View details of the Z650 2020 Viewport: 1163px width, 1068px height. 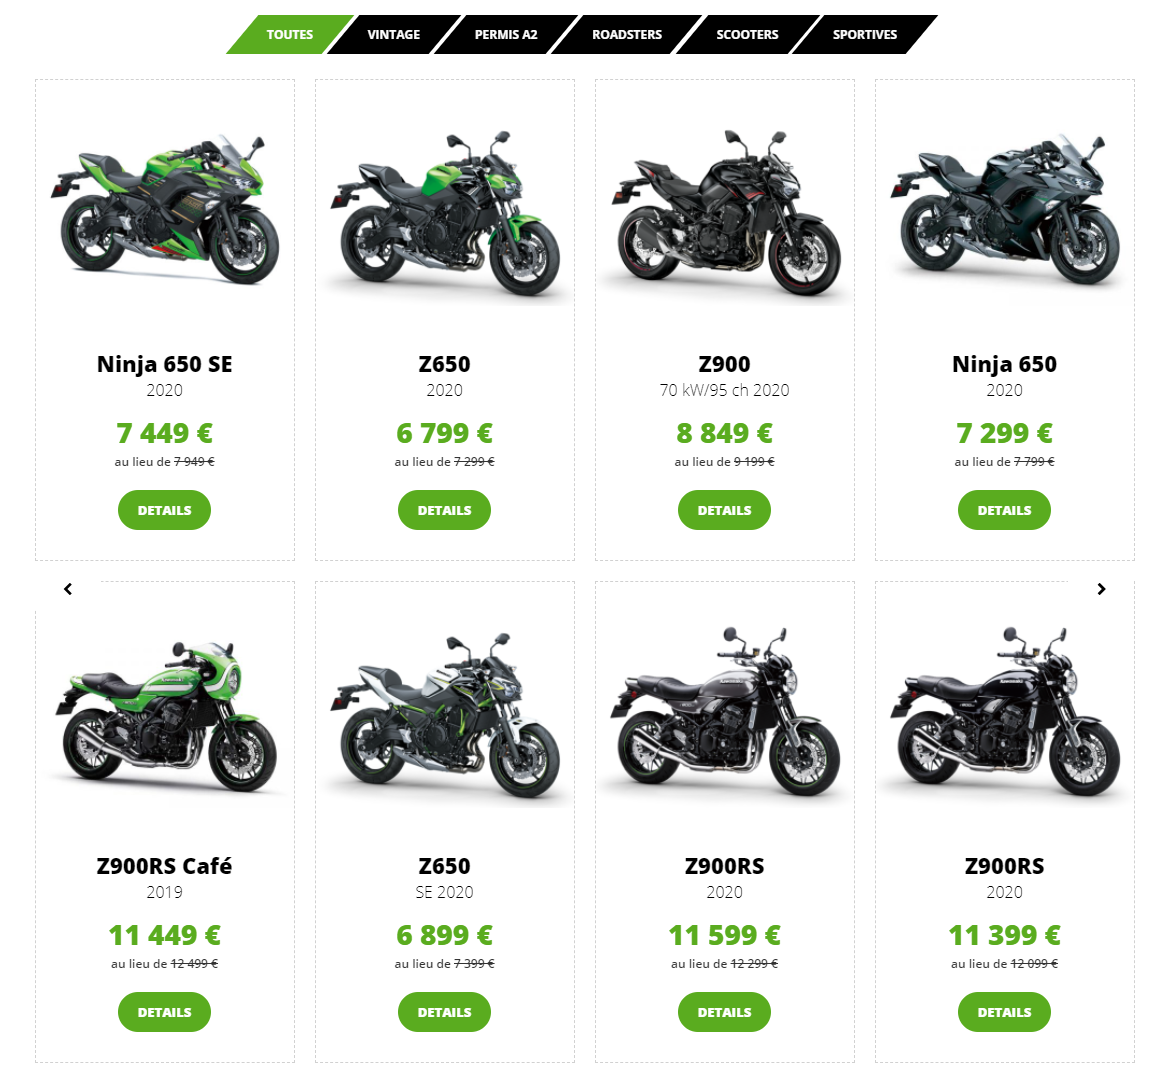coord(444,510)
